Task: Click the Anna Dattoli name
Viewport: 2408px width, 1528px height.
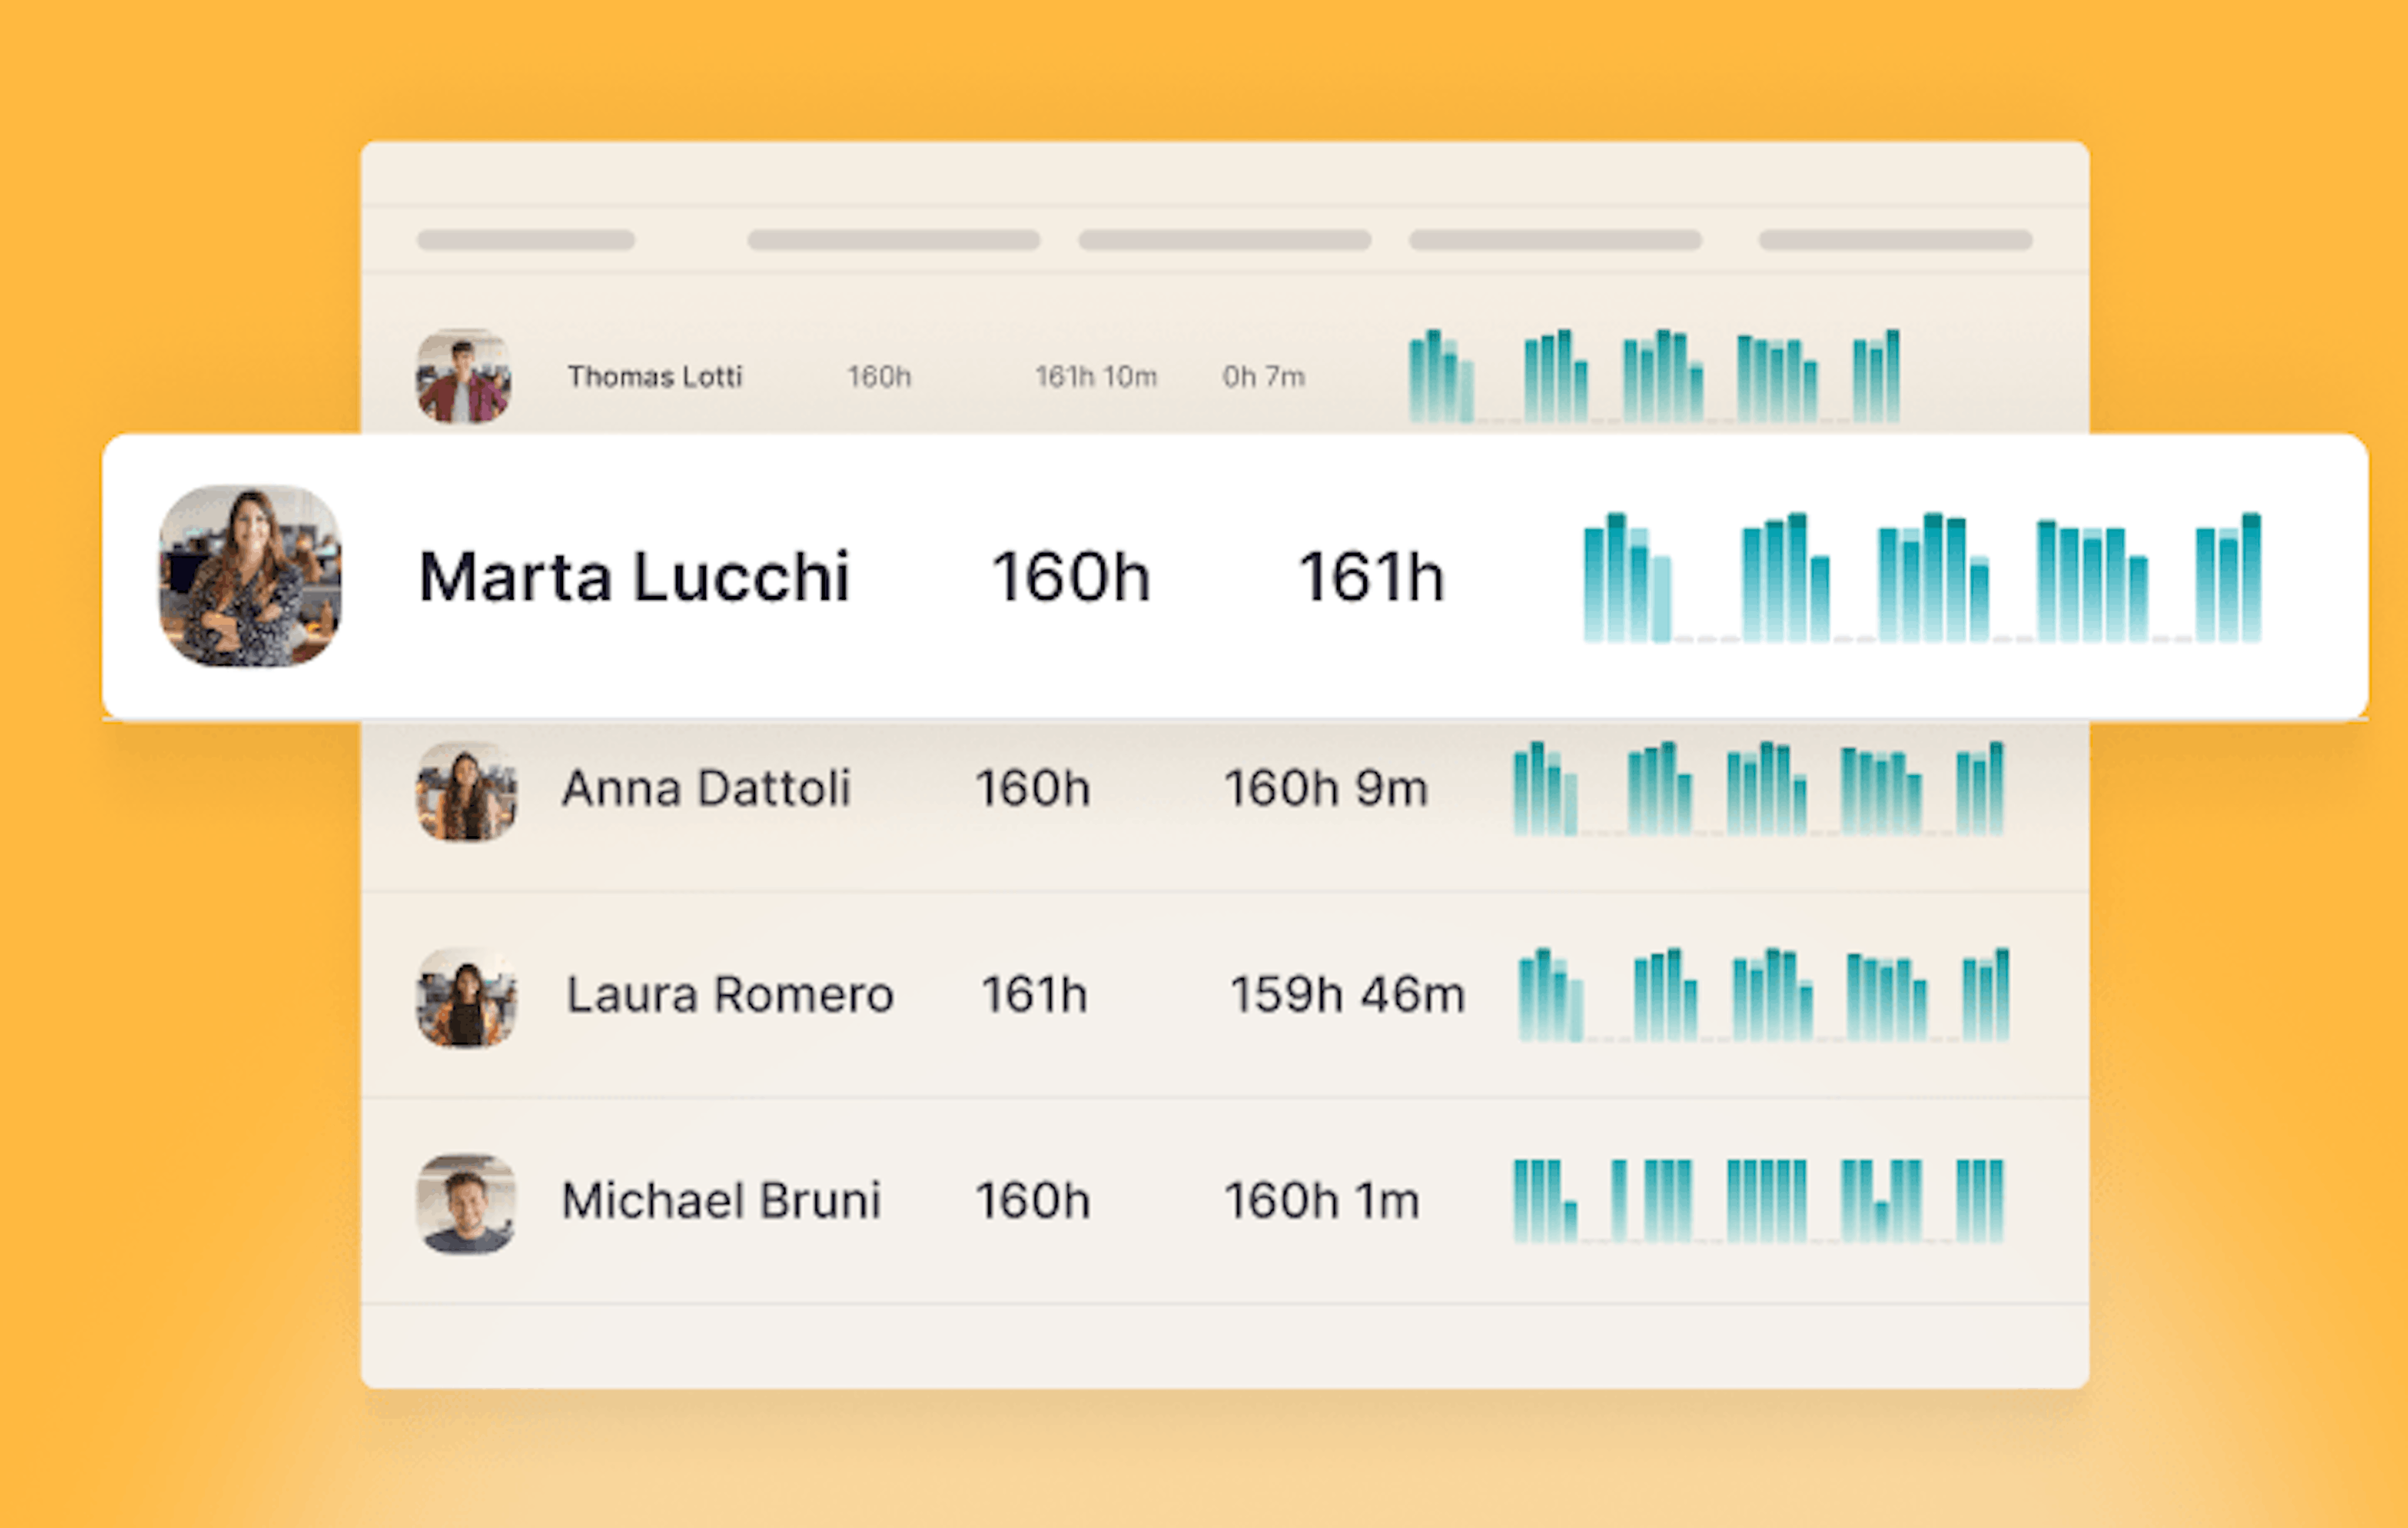Action: (706, 788)
